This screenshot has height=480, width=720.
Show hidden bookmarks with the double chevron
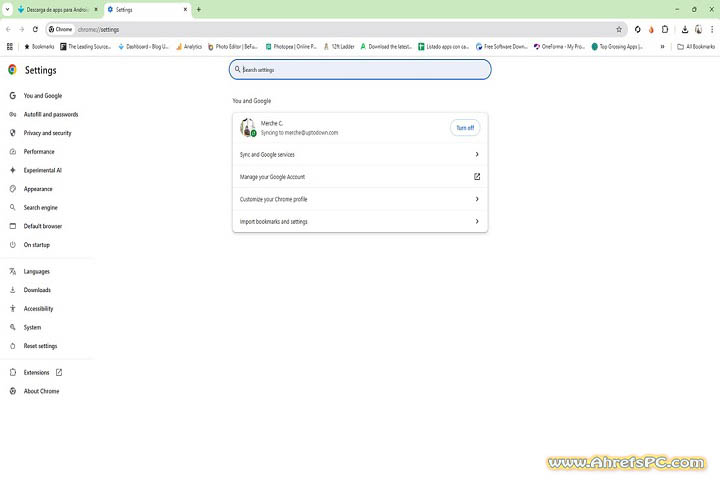(x=662, y=46)
